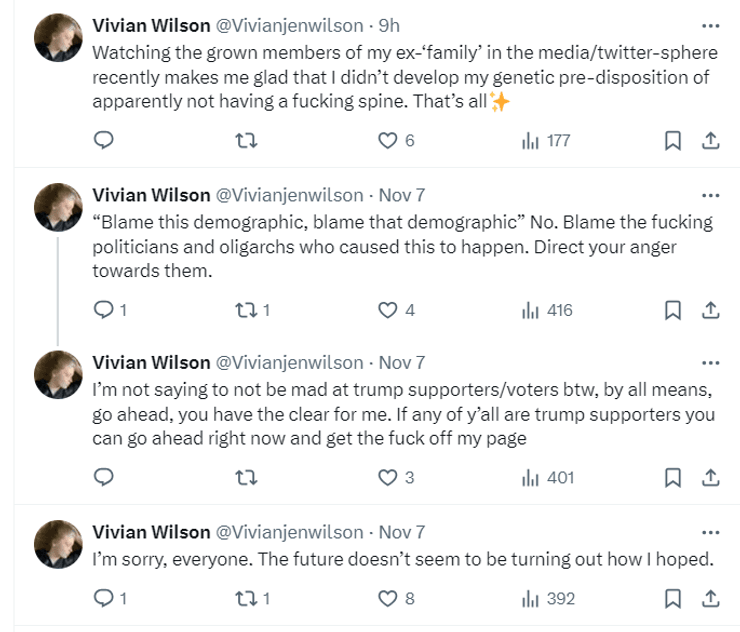The height and width of the screenshot is (632, 740).
Task: Like the 'Blame this demographic' tweet
Action: click(388, 310)
